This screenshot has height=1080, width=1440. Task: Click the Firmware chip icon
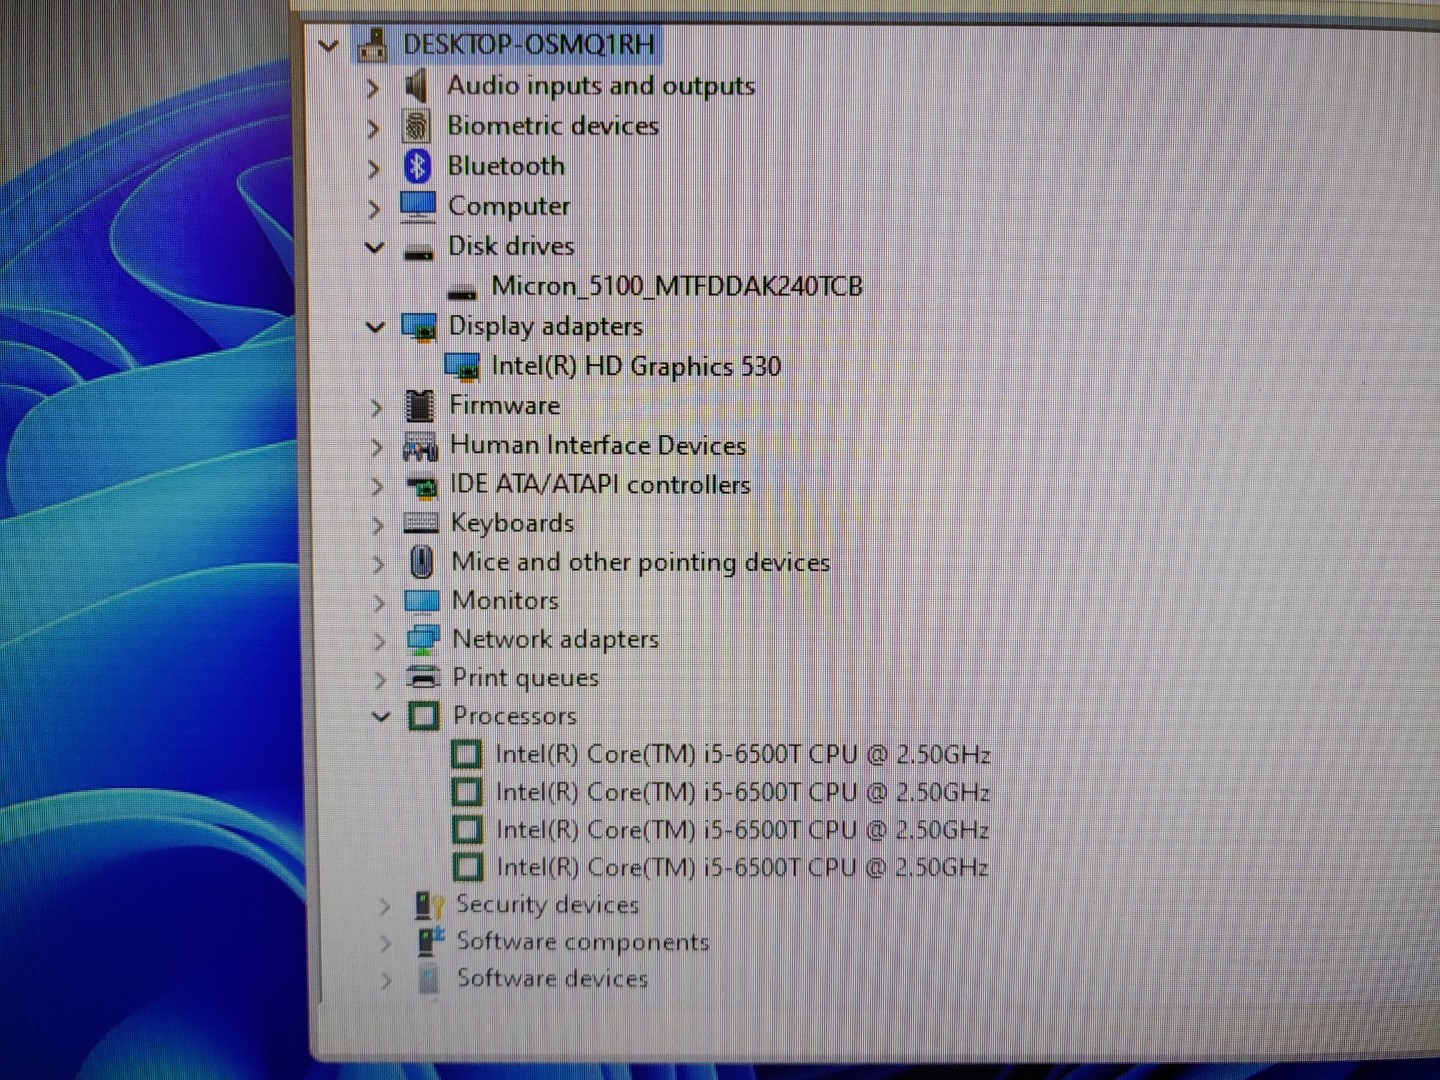(419, 406)
